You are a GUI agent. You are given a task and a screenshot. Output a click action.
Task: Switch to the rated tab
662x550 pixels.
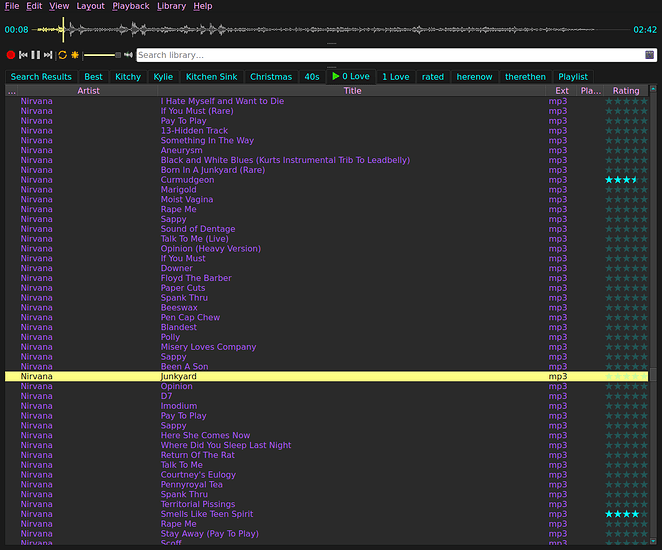pos(433,77)
